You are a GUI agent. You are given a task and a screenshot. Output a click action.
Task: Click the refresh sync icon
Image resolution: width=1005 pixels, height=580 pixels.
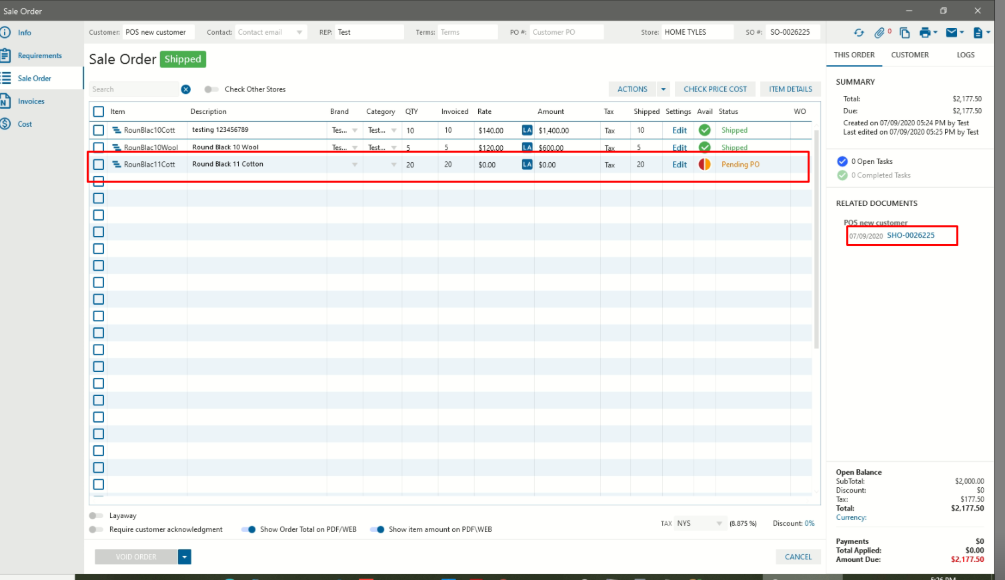coord(859,33)
